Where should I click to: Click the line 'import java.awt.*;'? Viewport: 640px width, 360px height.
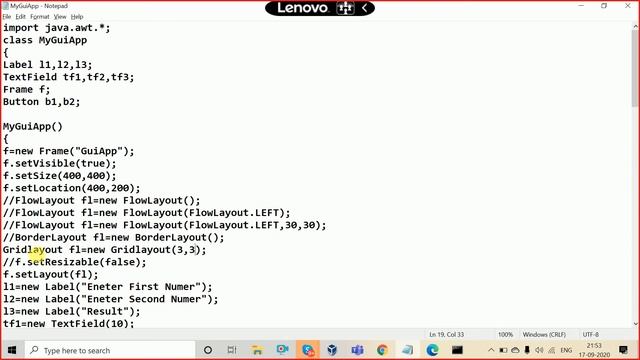coord(57,28)
